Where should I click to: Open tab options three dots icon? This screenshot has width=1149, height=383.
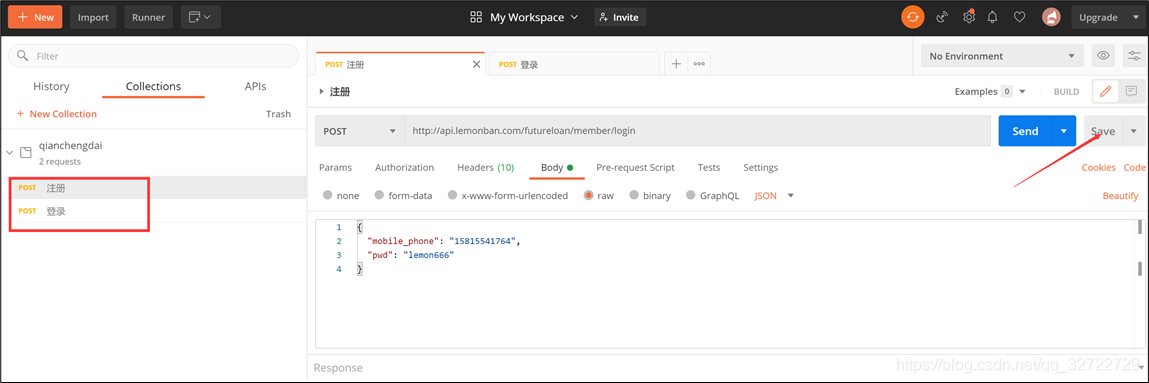pyautogui.click(x=699, y=64)
